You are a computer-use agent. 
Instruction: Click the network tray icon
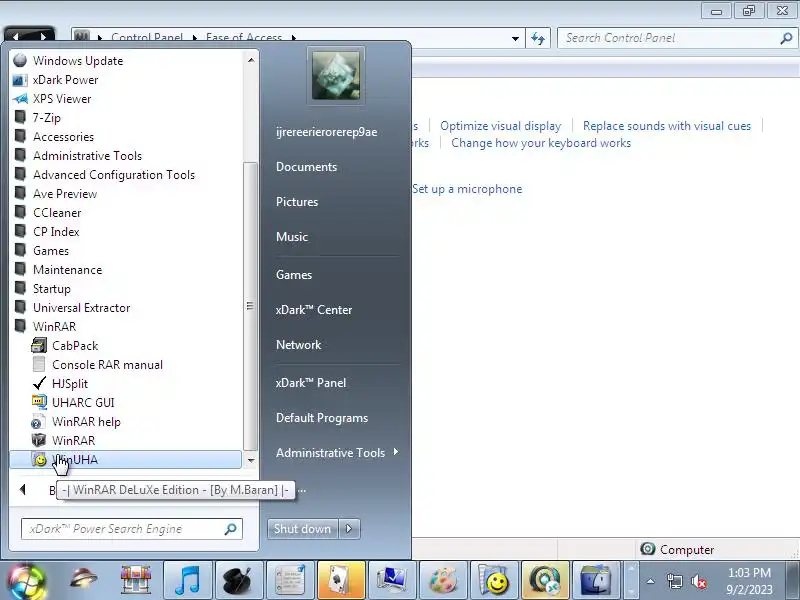[674, 581]
